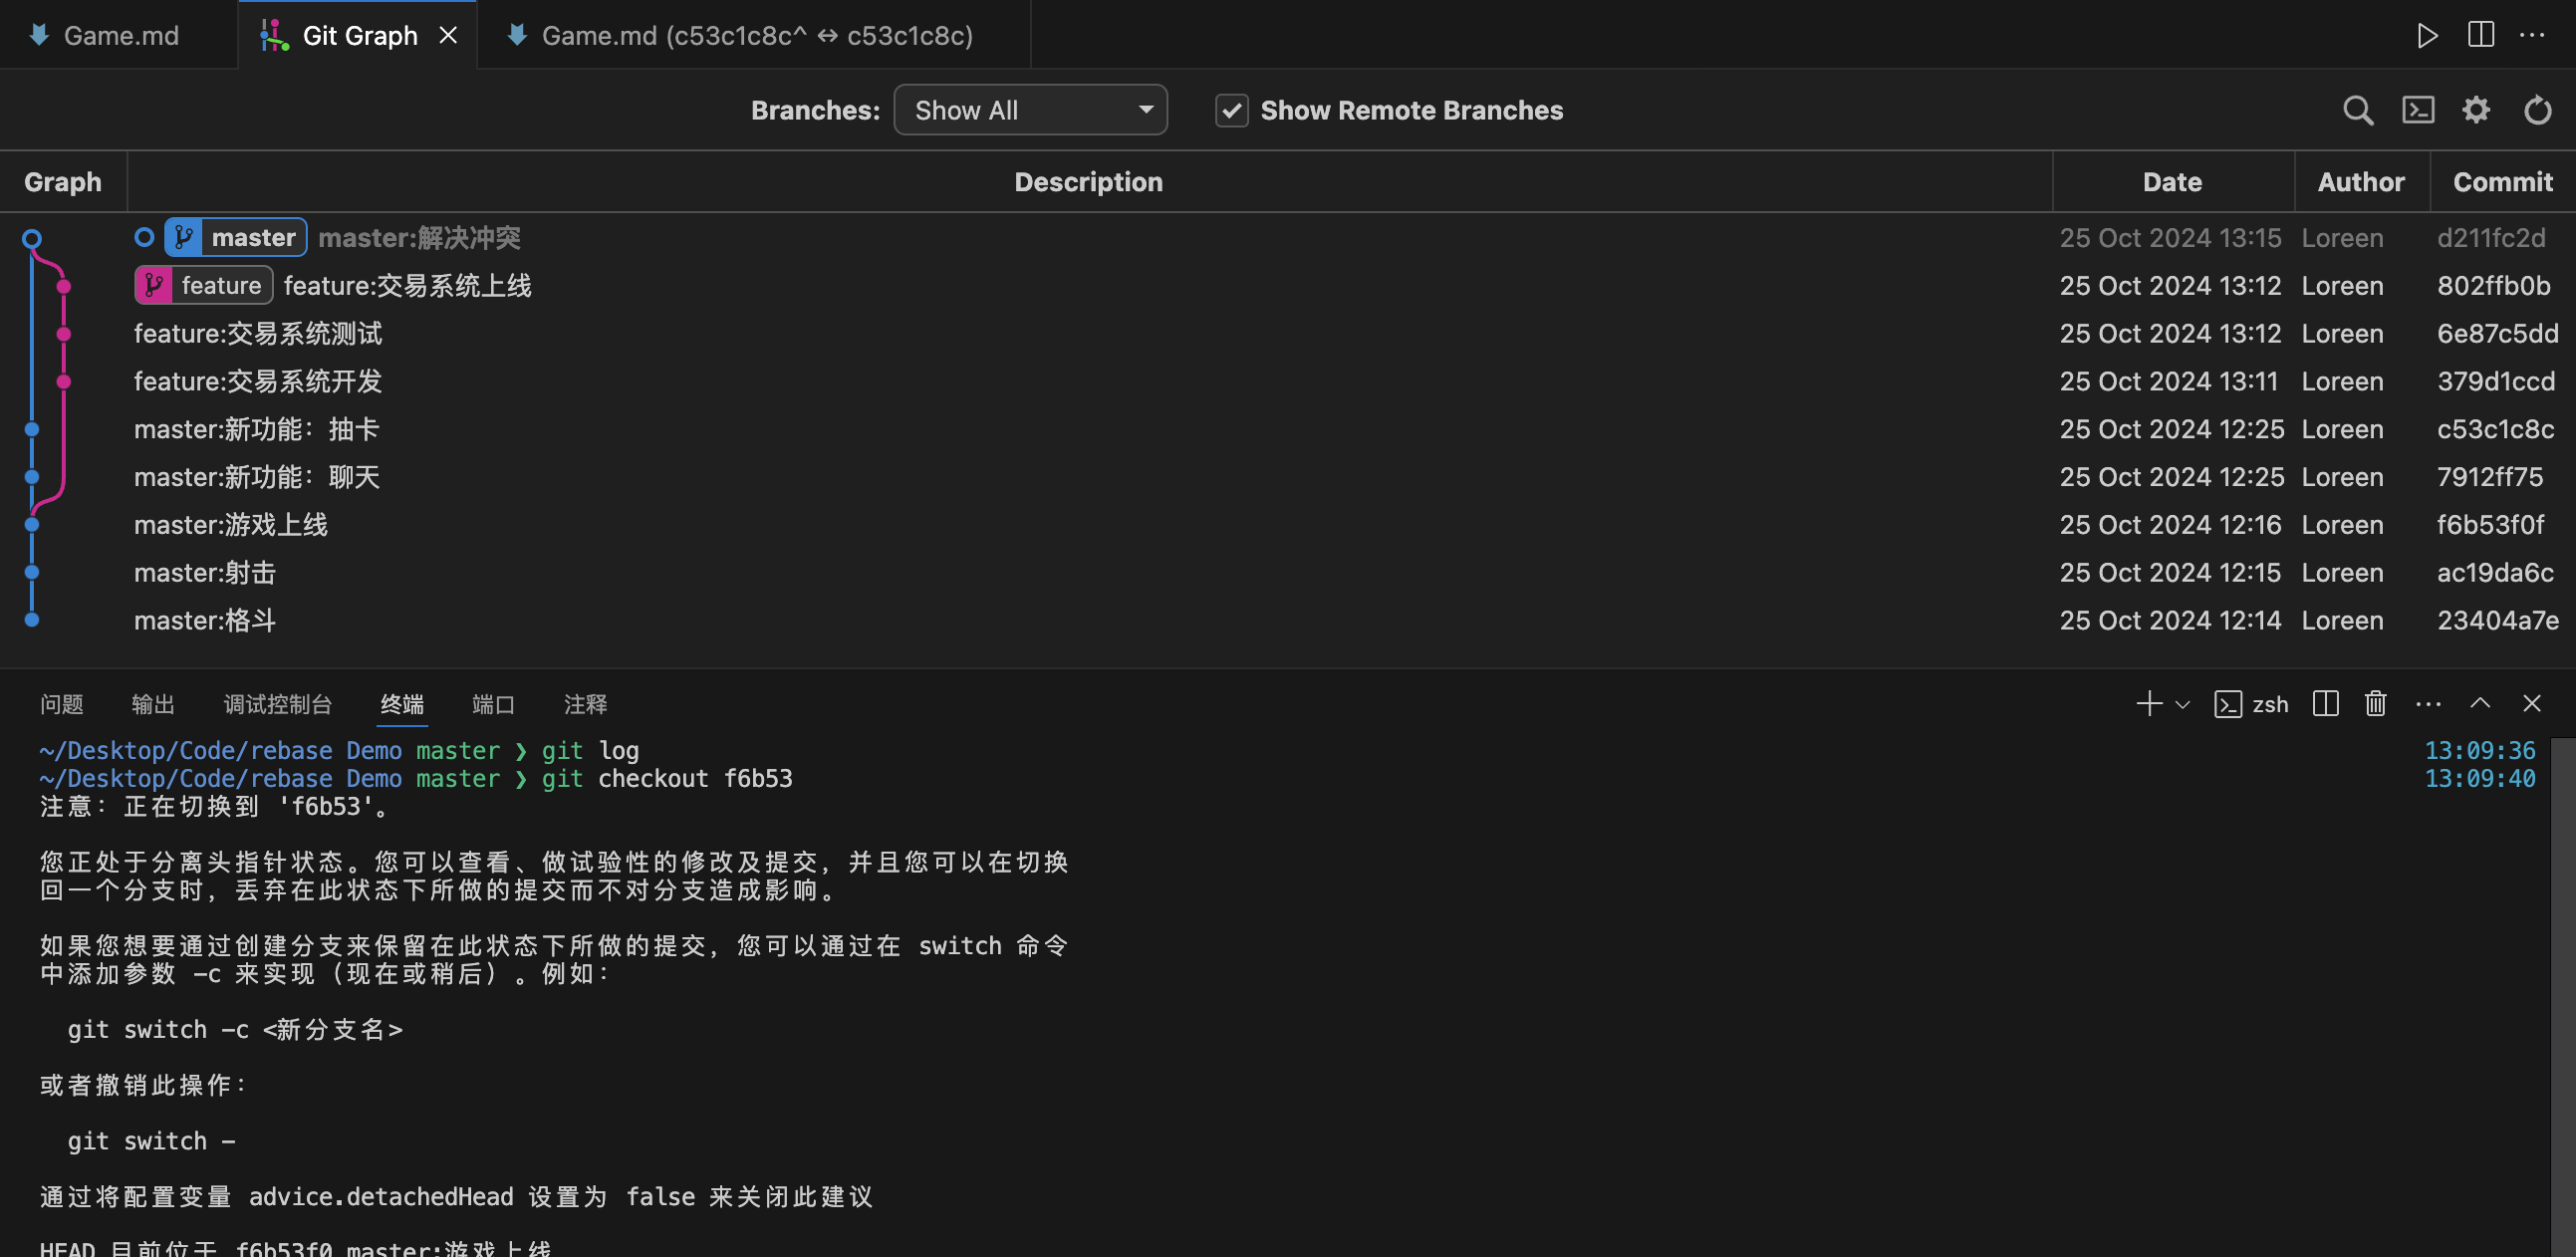Toggle Show Remote Branches checkbox
Image resolution: width=2576 pixels, height=1257 pixels.
pos(1232,110)
